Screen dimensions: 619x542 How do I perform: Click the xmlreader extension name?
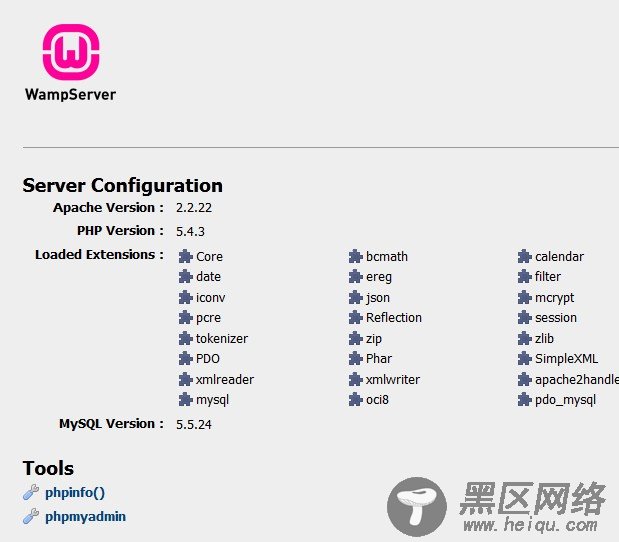[x=225, y=380]
